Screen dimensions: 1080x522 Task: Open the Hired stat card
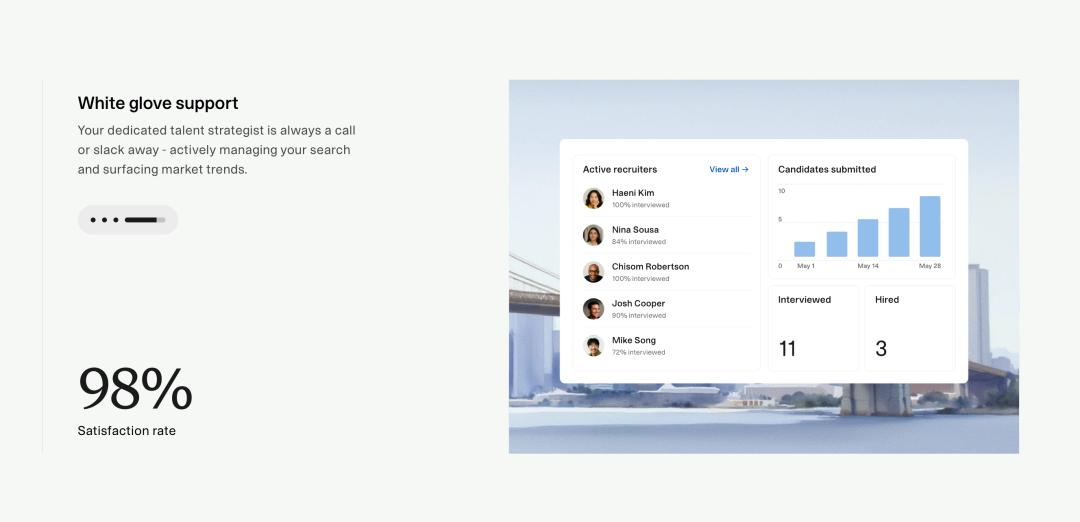909,328
